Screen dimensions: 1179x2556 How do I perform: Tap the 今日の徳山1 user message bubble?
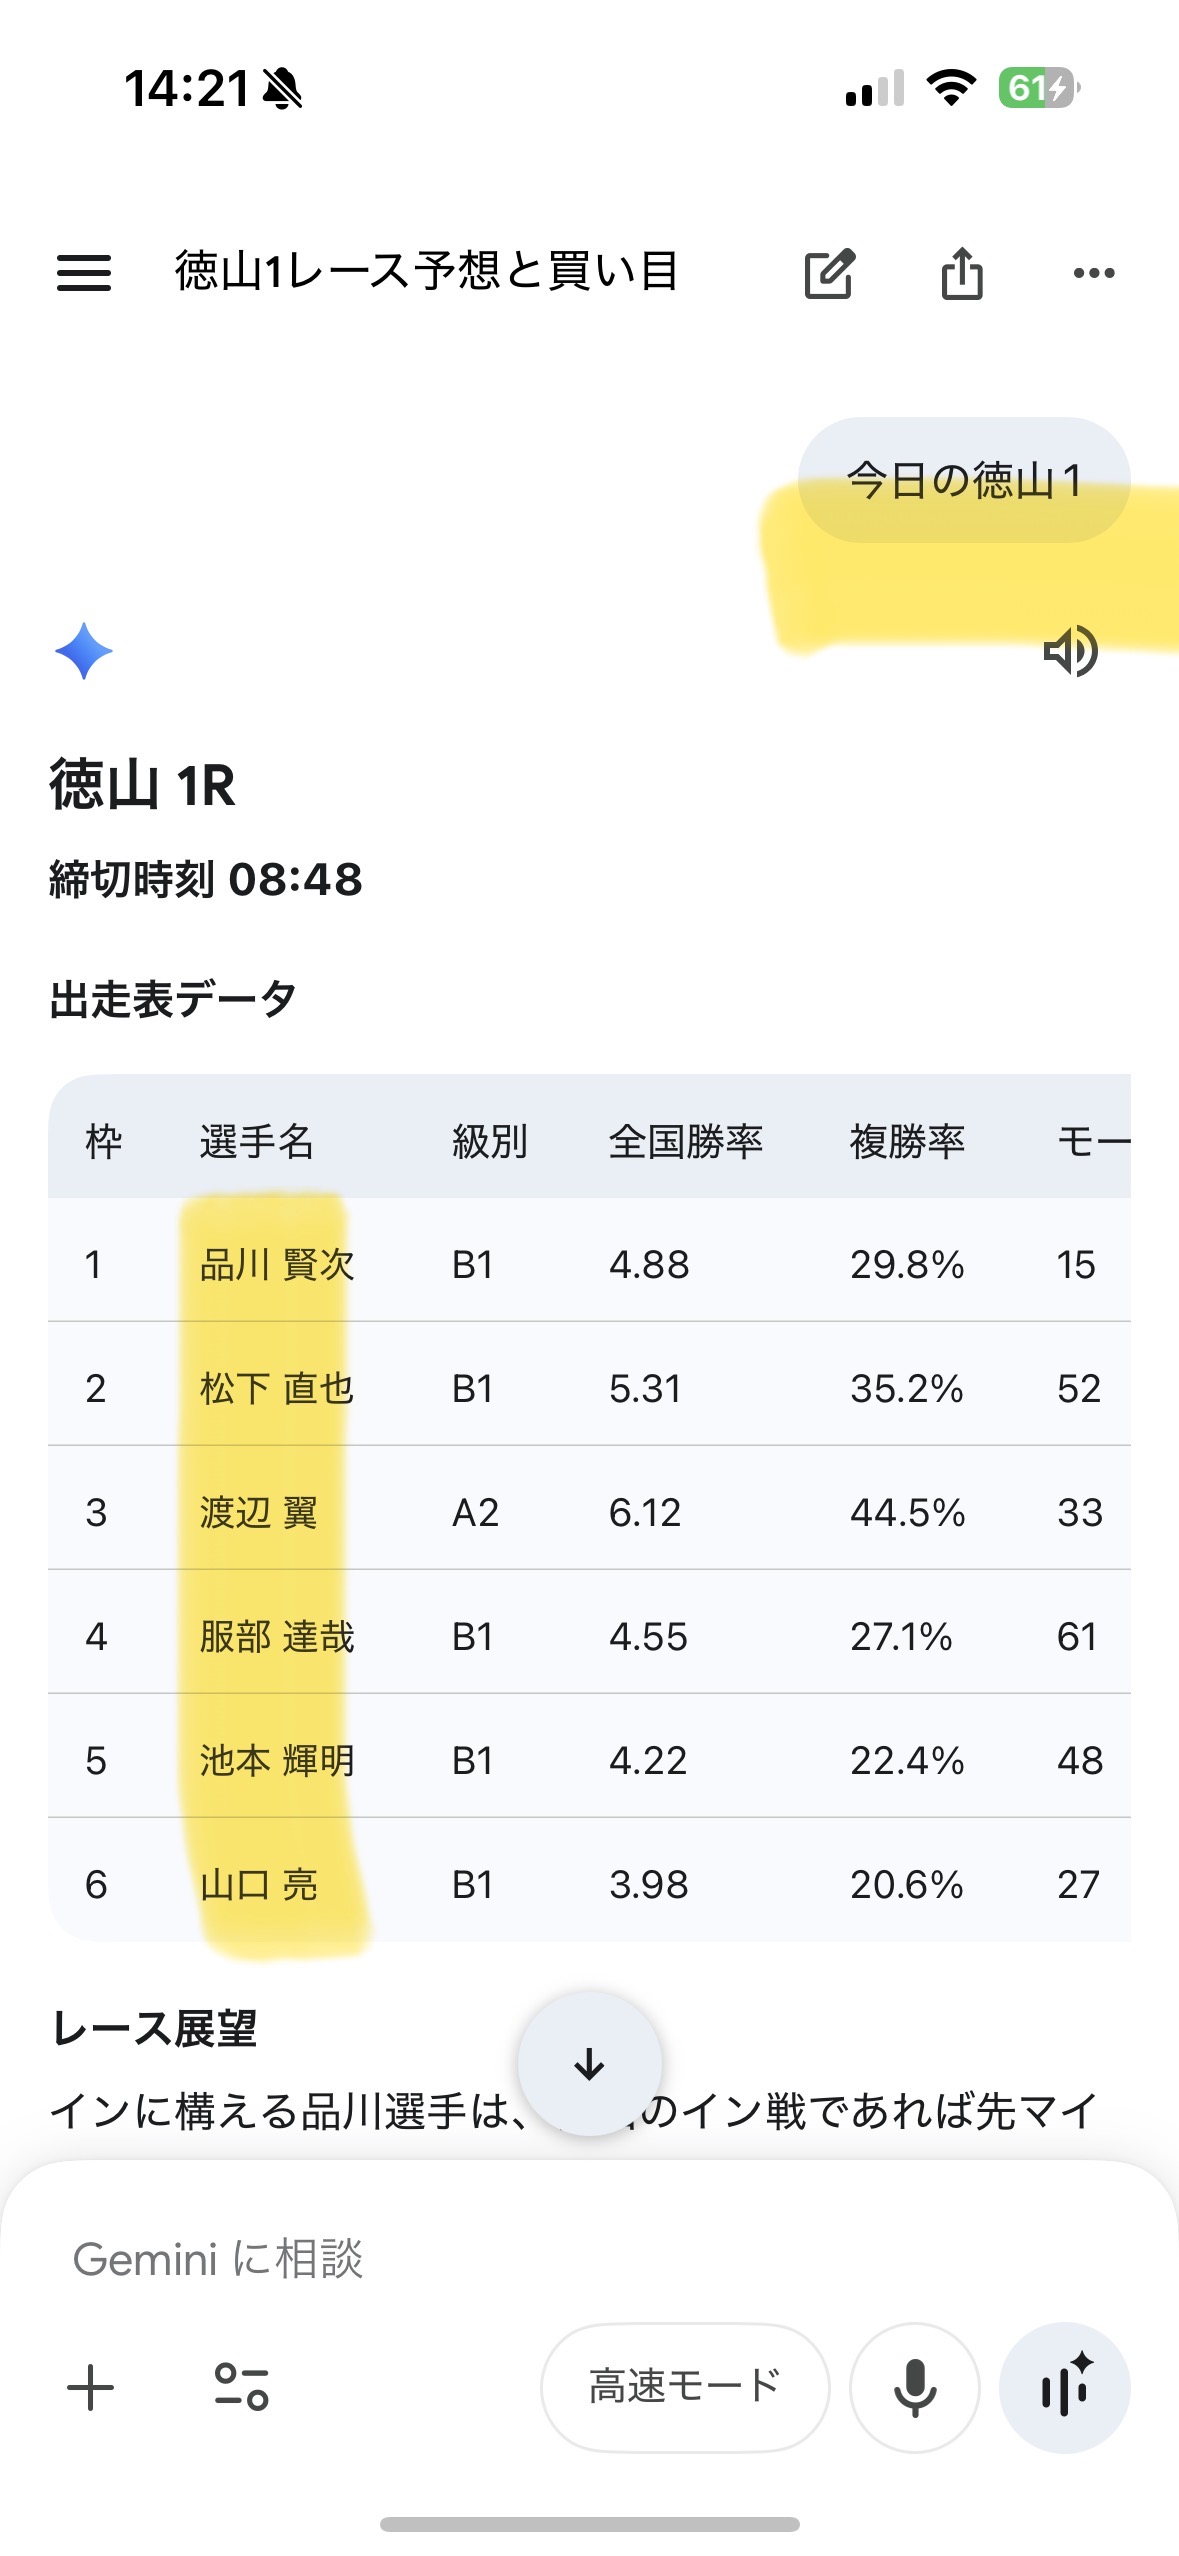tap(964, 481)
